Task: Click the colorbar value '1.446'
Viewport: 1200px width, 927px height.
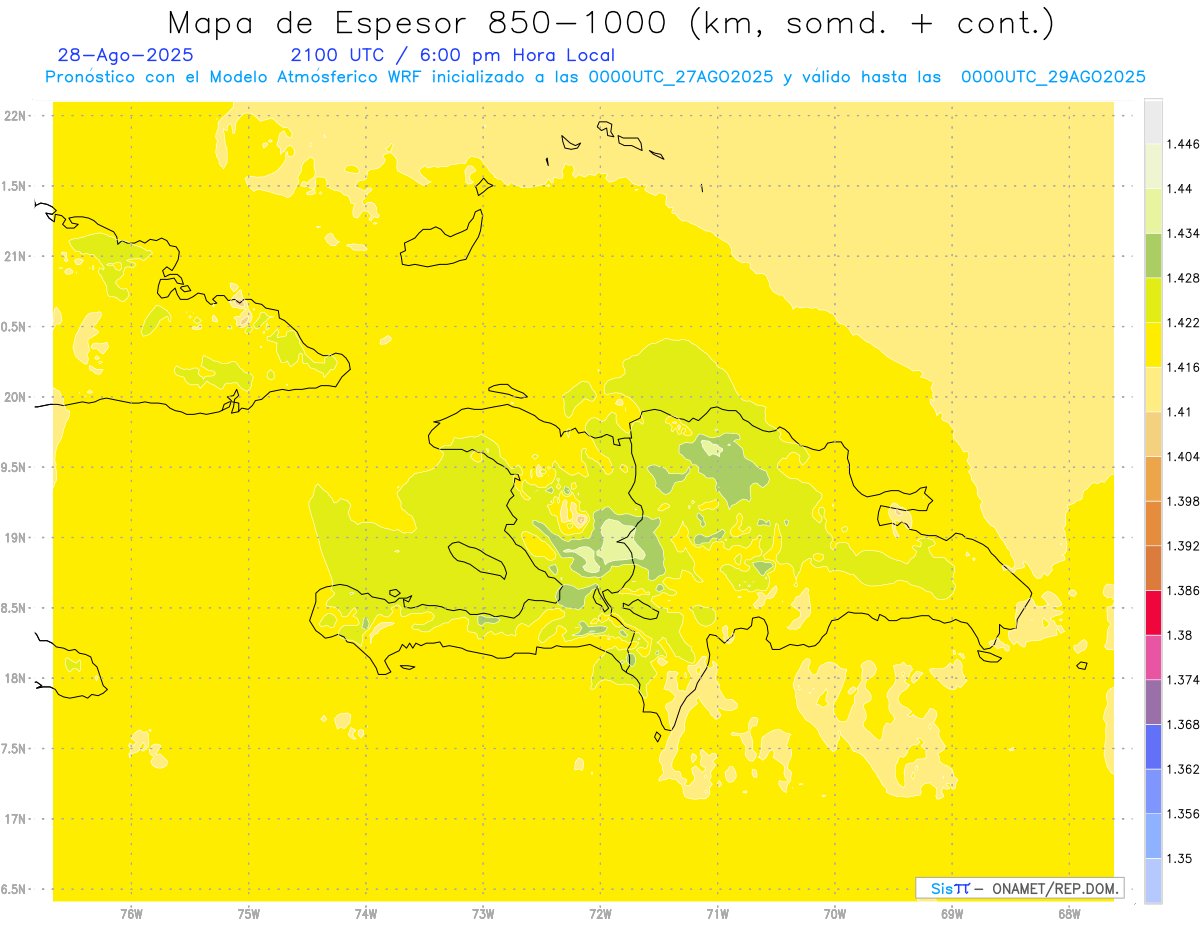Action: (x=1183, y=144)
